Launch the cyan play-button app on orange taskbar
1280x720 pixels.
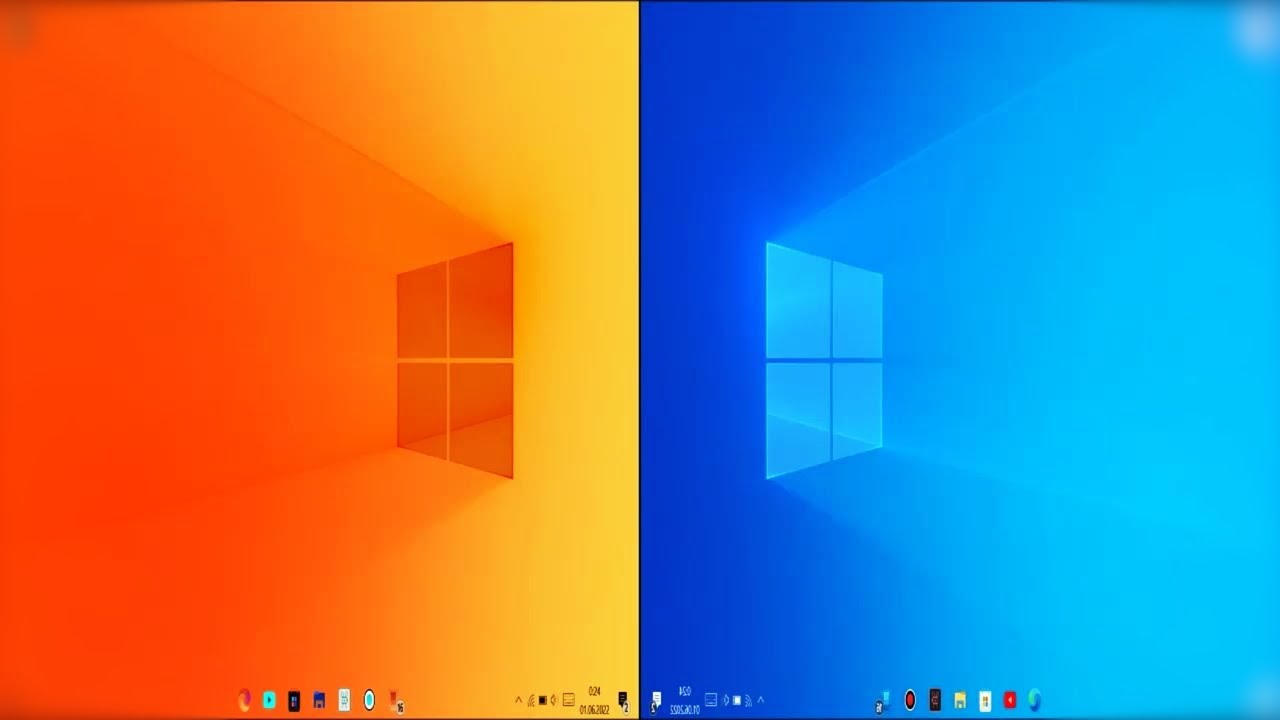click(269, 700)
